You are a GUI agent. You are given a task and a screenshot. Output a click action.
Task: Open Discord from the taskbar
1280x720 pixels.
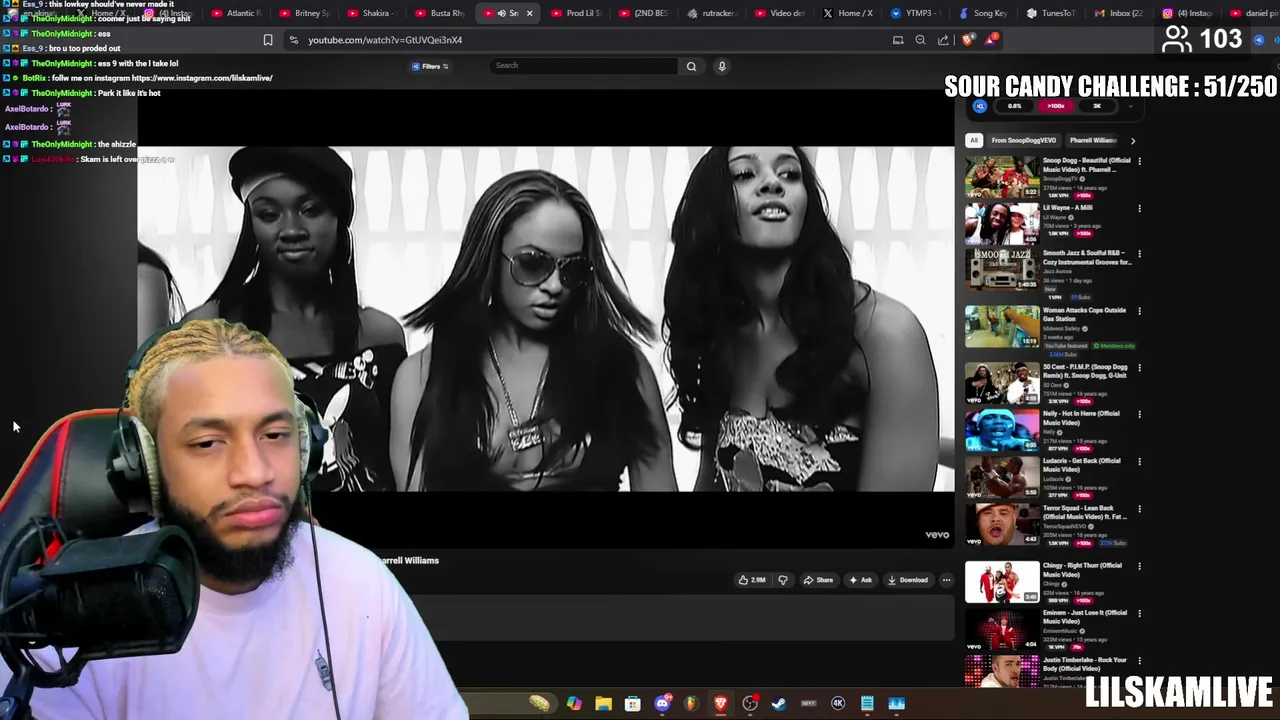(x=662, y=704)
